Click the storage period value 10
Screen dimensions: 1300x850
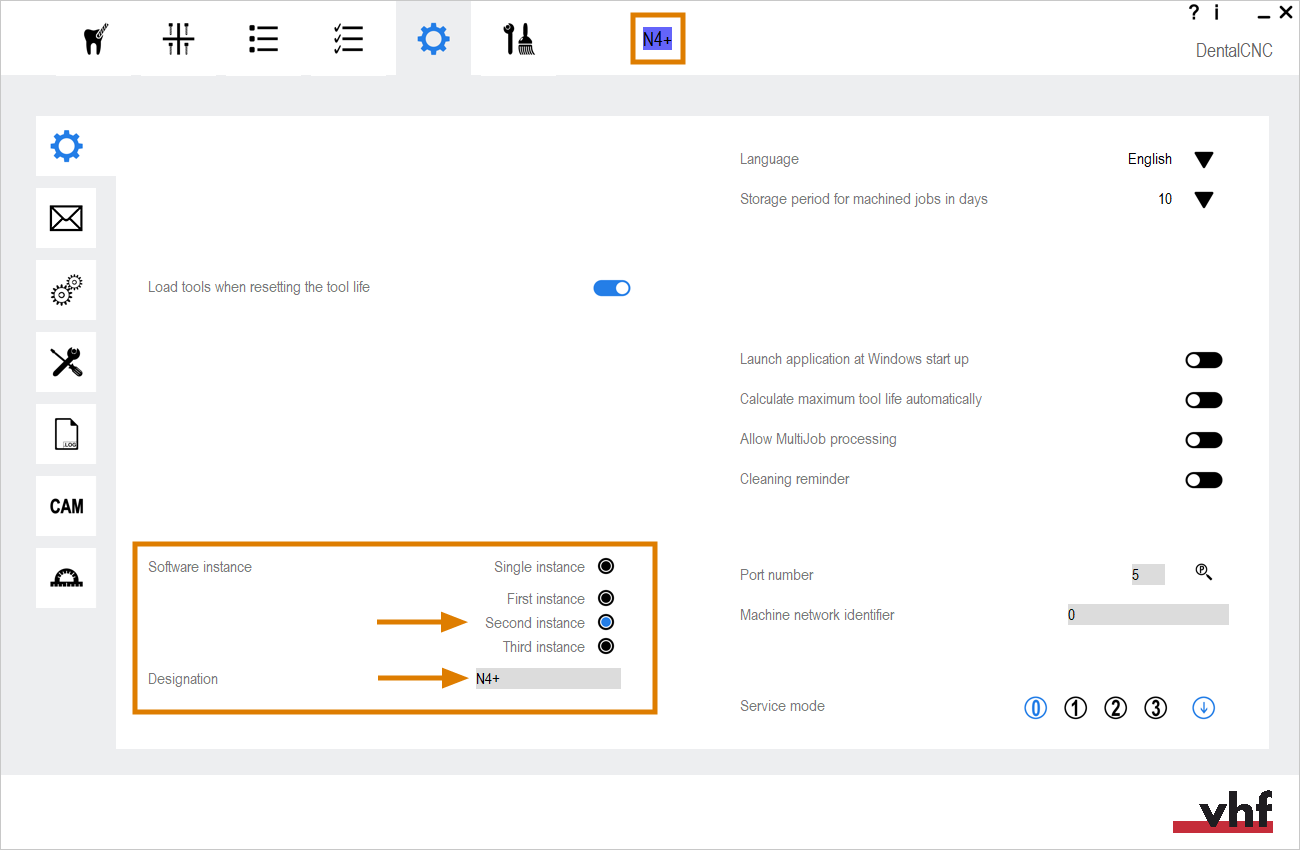(x=1165, y=199)
